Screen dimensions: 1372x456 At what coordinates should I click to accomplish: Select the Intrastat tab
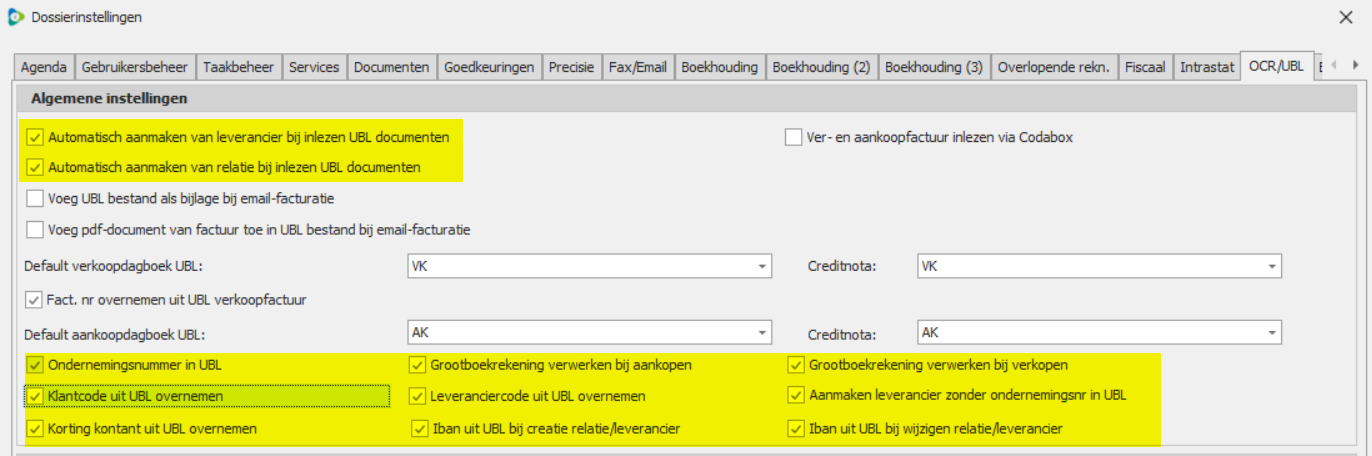coord(1207,67)
